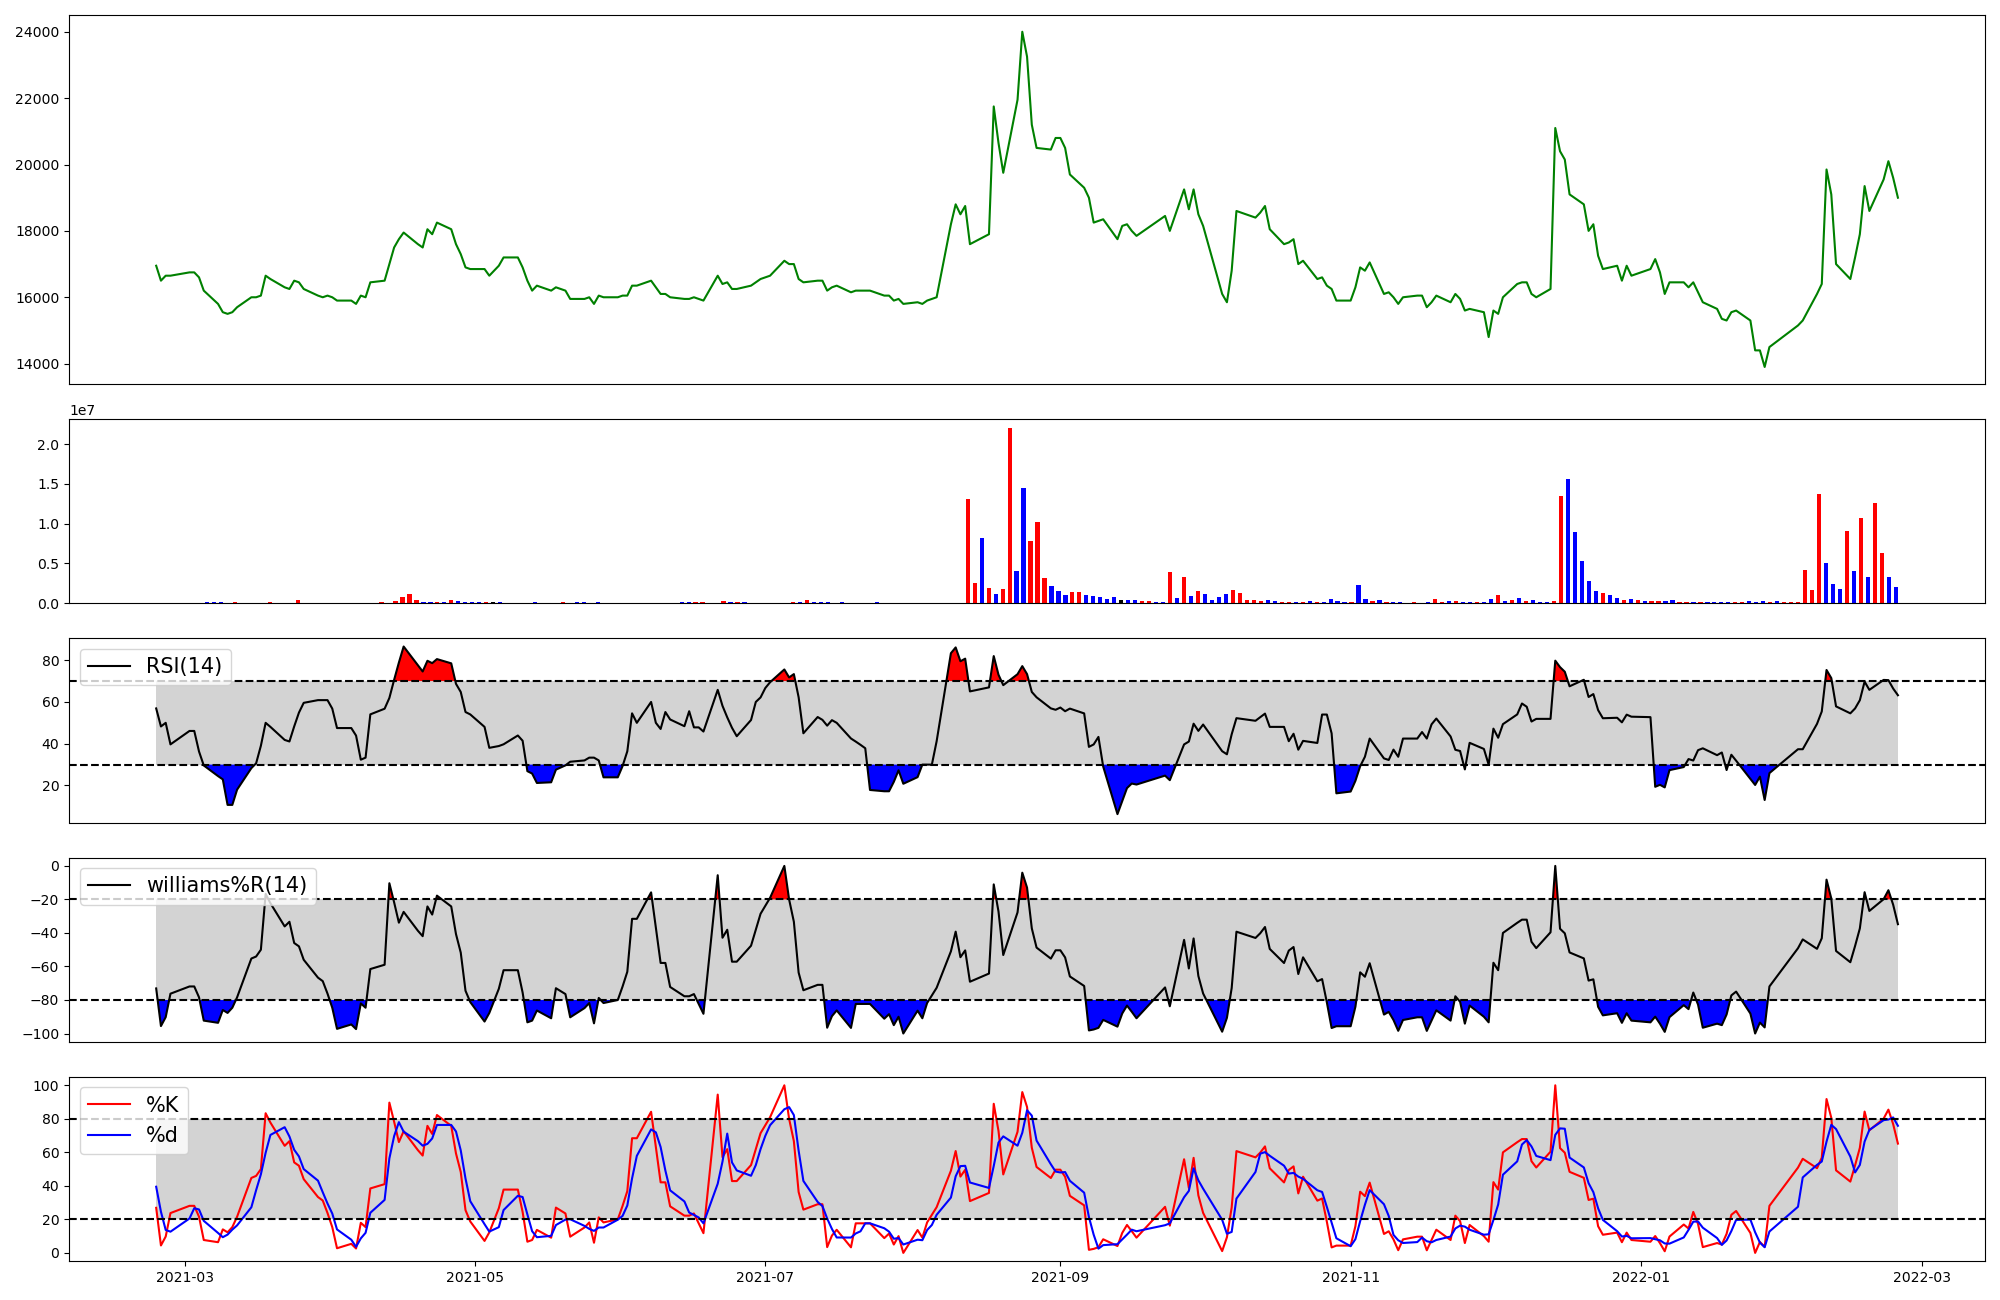This screenshot has width=2000, height=1300.
Task: Select the red %K legend line
Action: click(109, 1104)
